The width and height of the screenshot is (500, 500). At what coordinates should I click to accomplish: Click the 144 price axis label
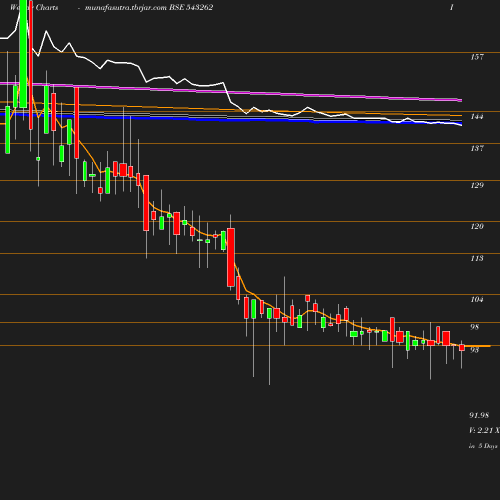coord(477,116)
